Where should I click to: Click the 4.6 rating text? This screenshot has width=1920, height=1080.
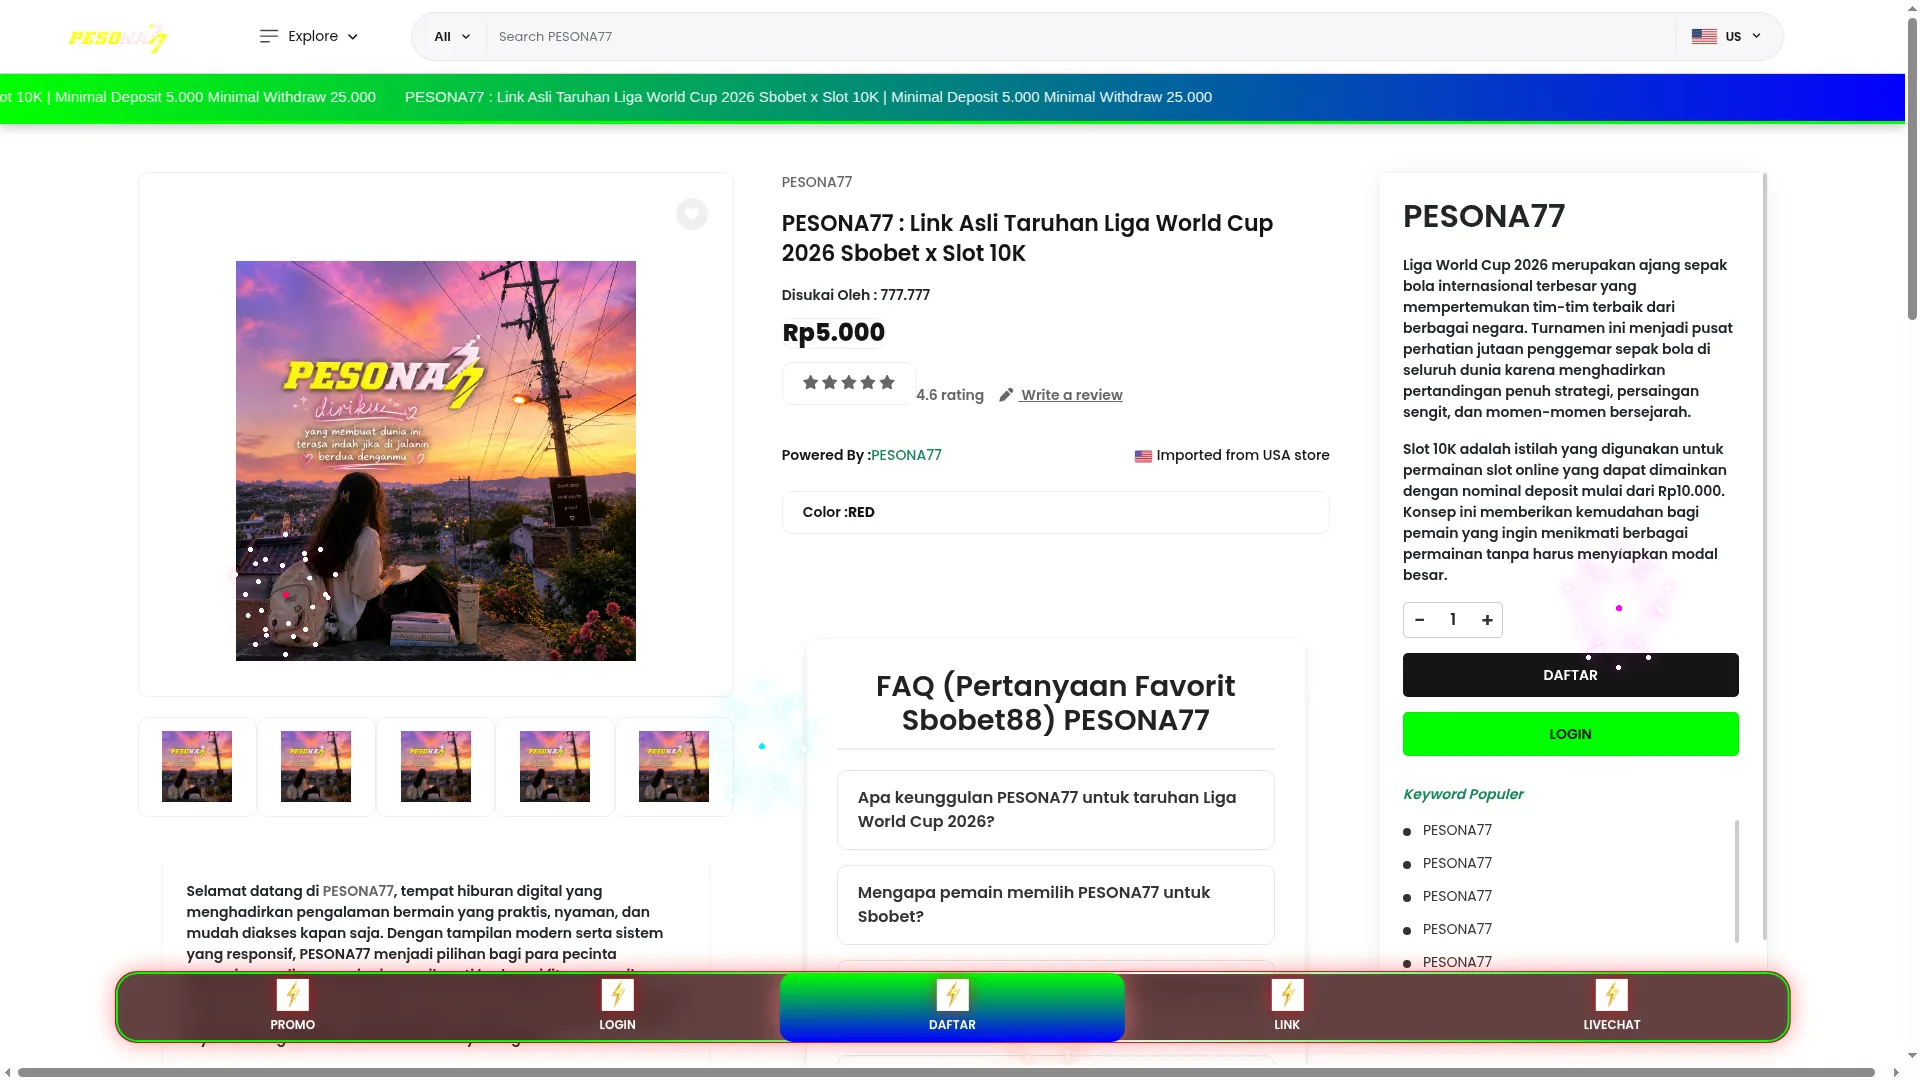[950, 395]
